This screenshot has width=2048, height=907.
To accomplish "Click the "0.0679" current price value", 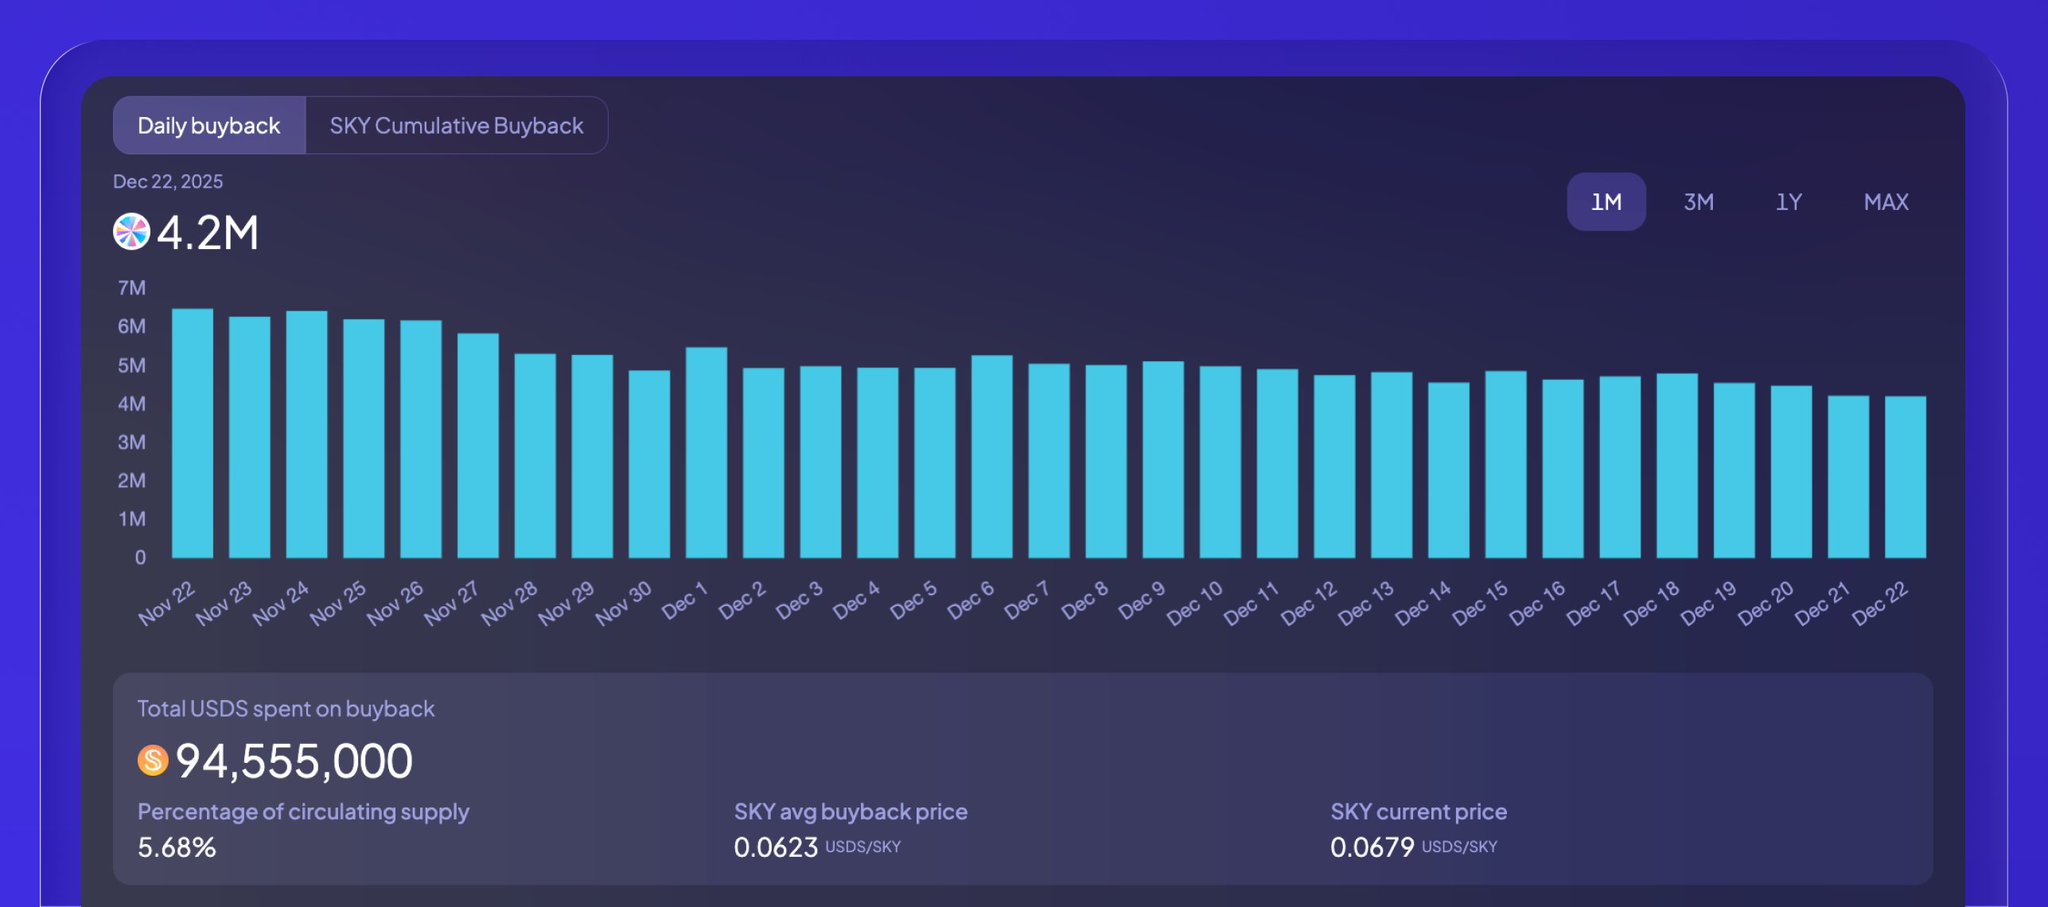I will 1372,848.
